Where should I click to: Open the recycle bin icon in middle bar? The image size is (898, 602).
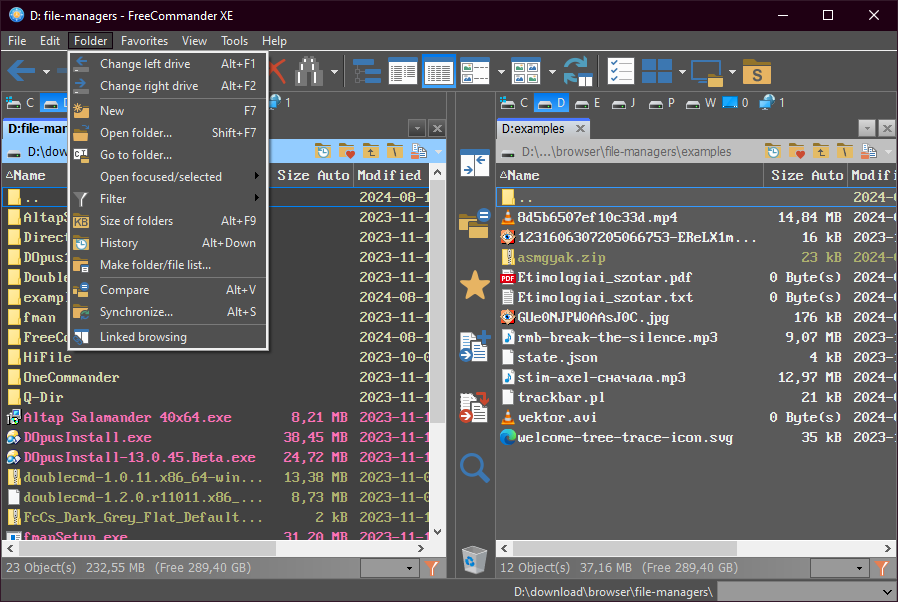click(474, 559)
